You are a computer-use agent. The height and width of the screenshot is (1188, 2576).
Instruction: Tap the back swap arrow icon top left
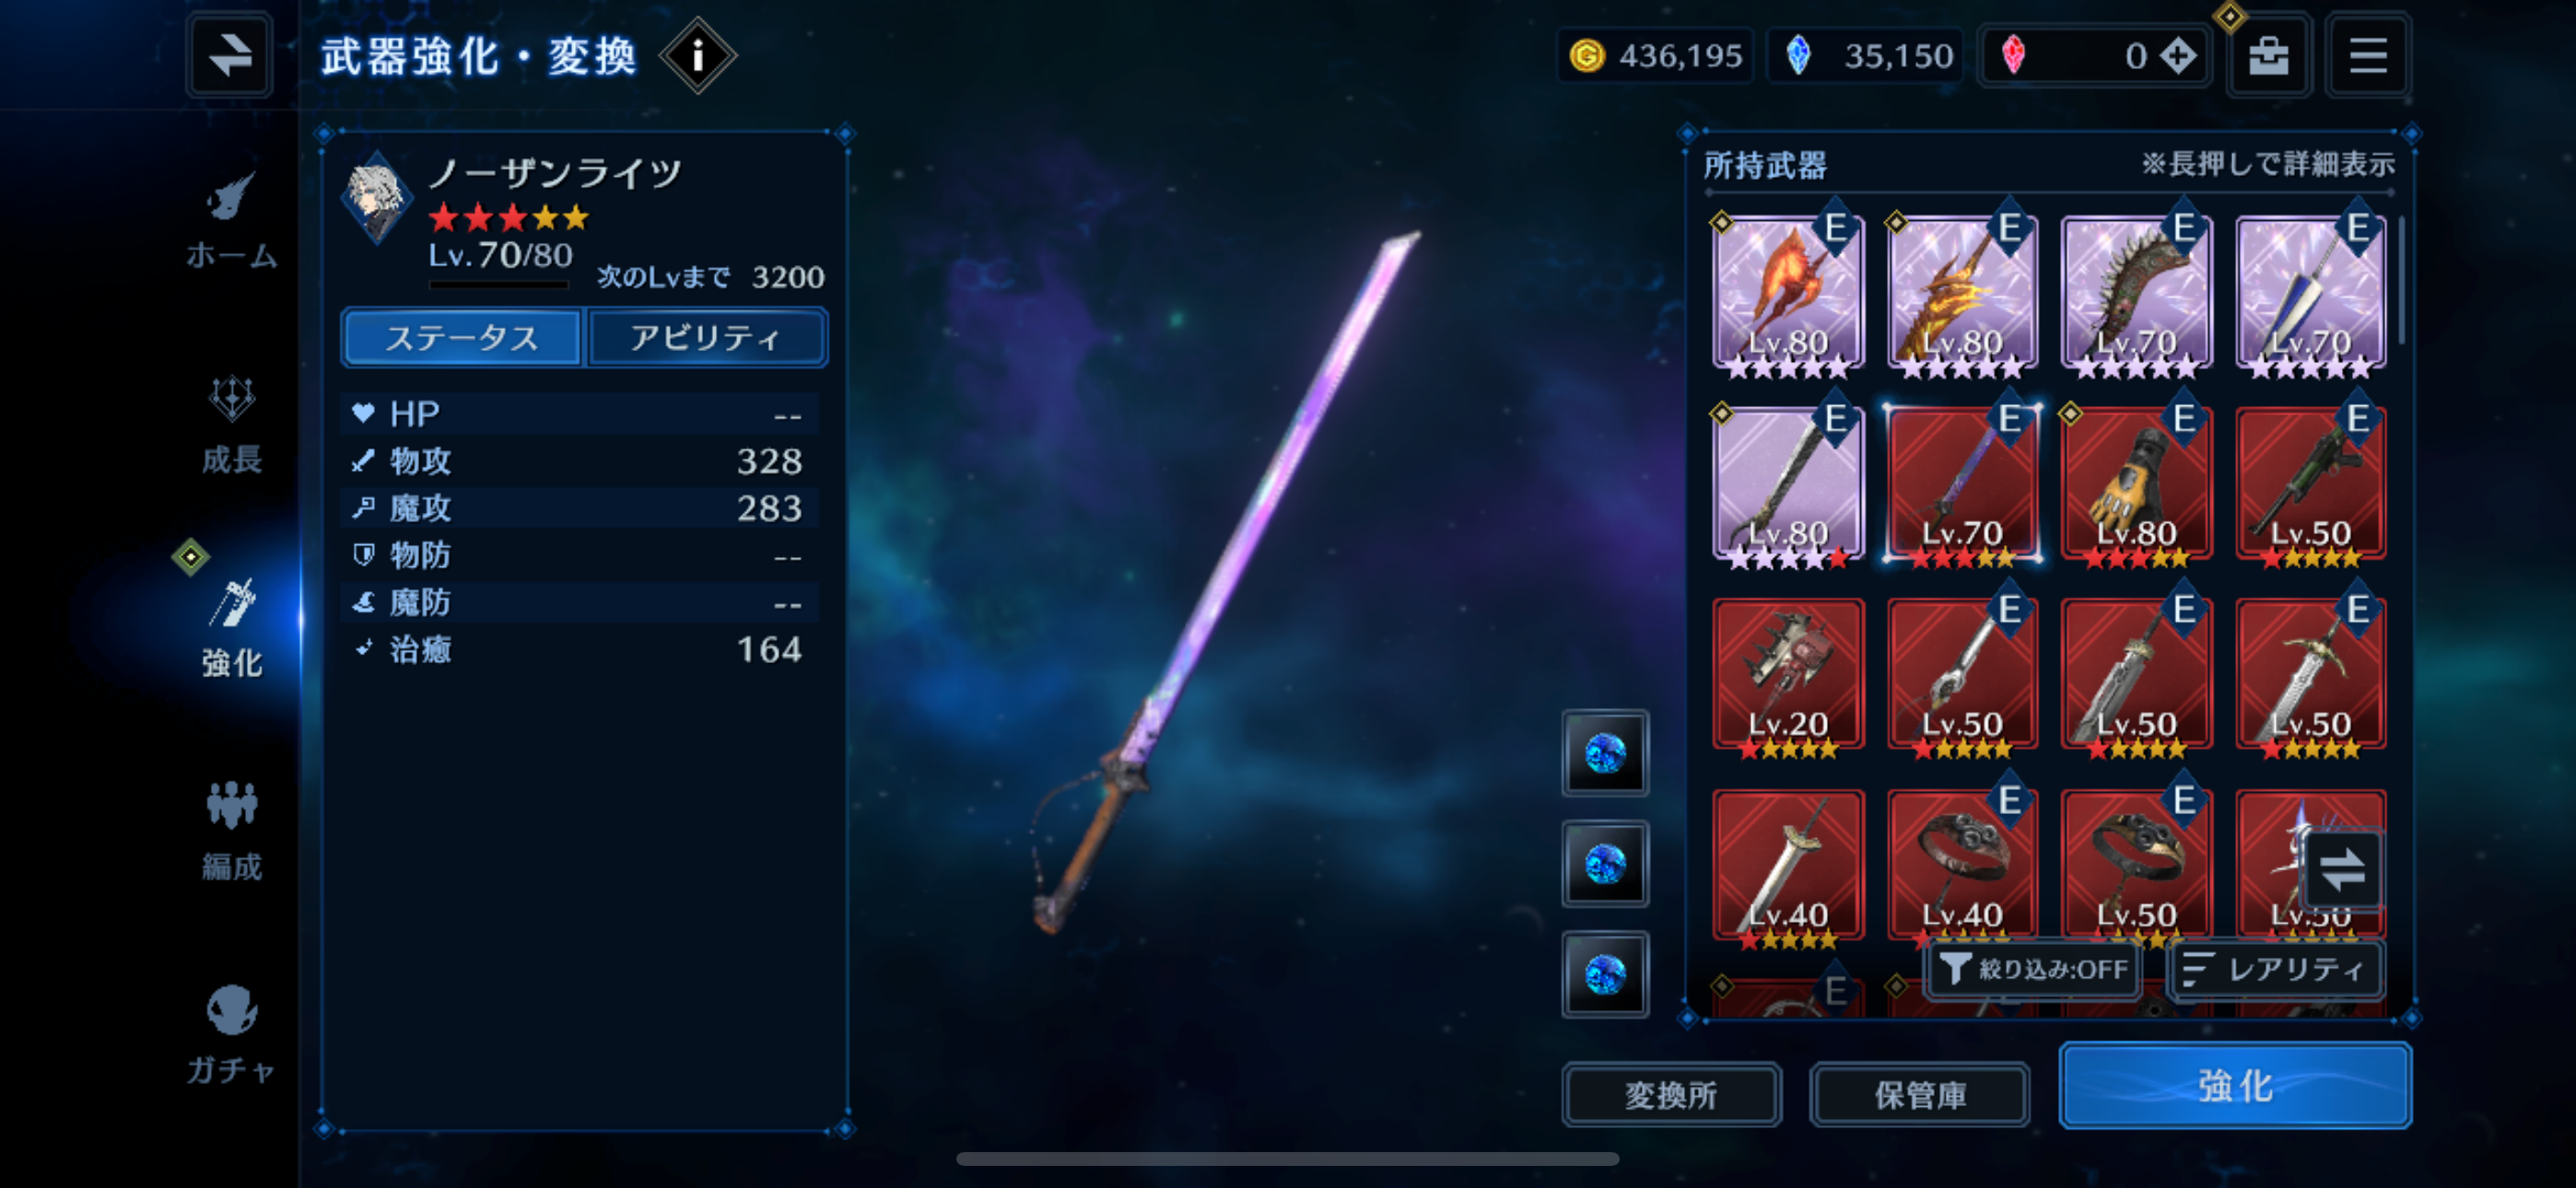[x=229, y=55]
